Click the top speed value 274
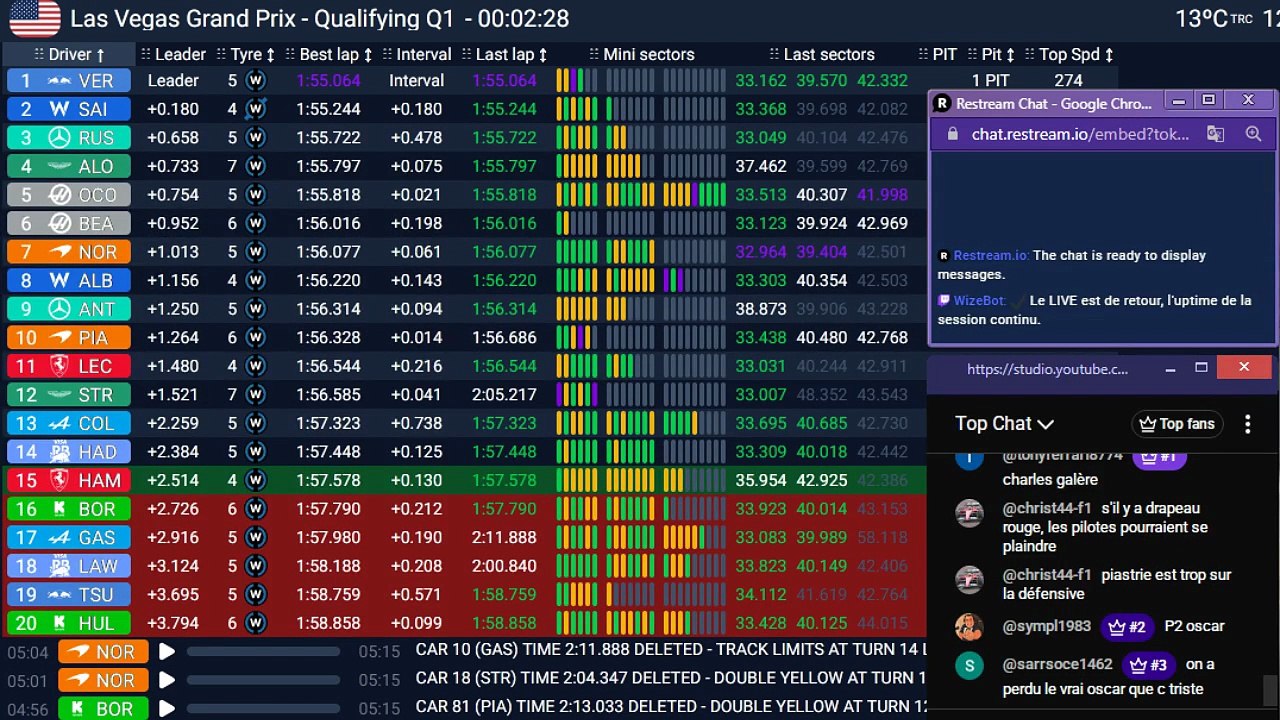1280x720 pixels. pyautogui.click(x=1068, y=80)
